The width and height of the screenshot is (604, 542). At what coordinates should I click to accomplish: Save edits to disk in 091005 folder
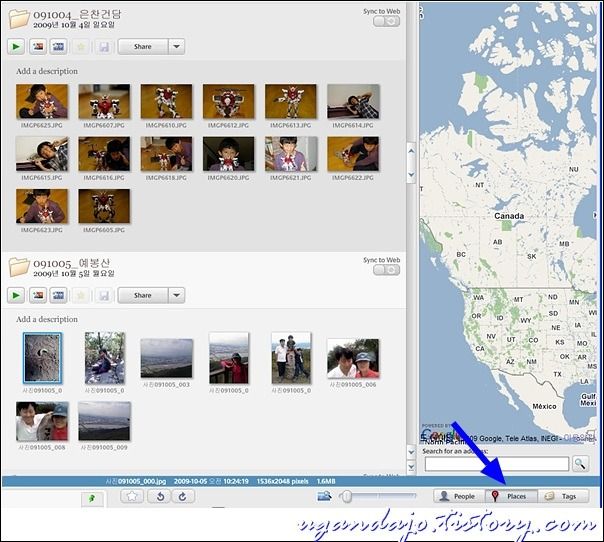pyautogui.click(x=104, y=296)
